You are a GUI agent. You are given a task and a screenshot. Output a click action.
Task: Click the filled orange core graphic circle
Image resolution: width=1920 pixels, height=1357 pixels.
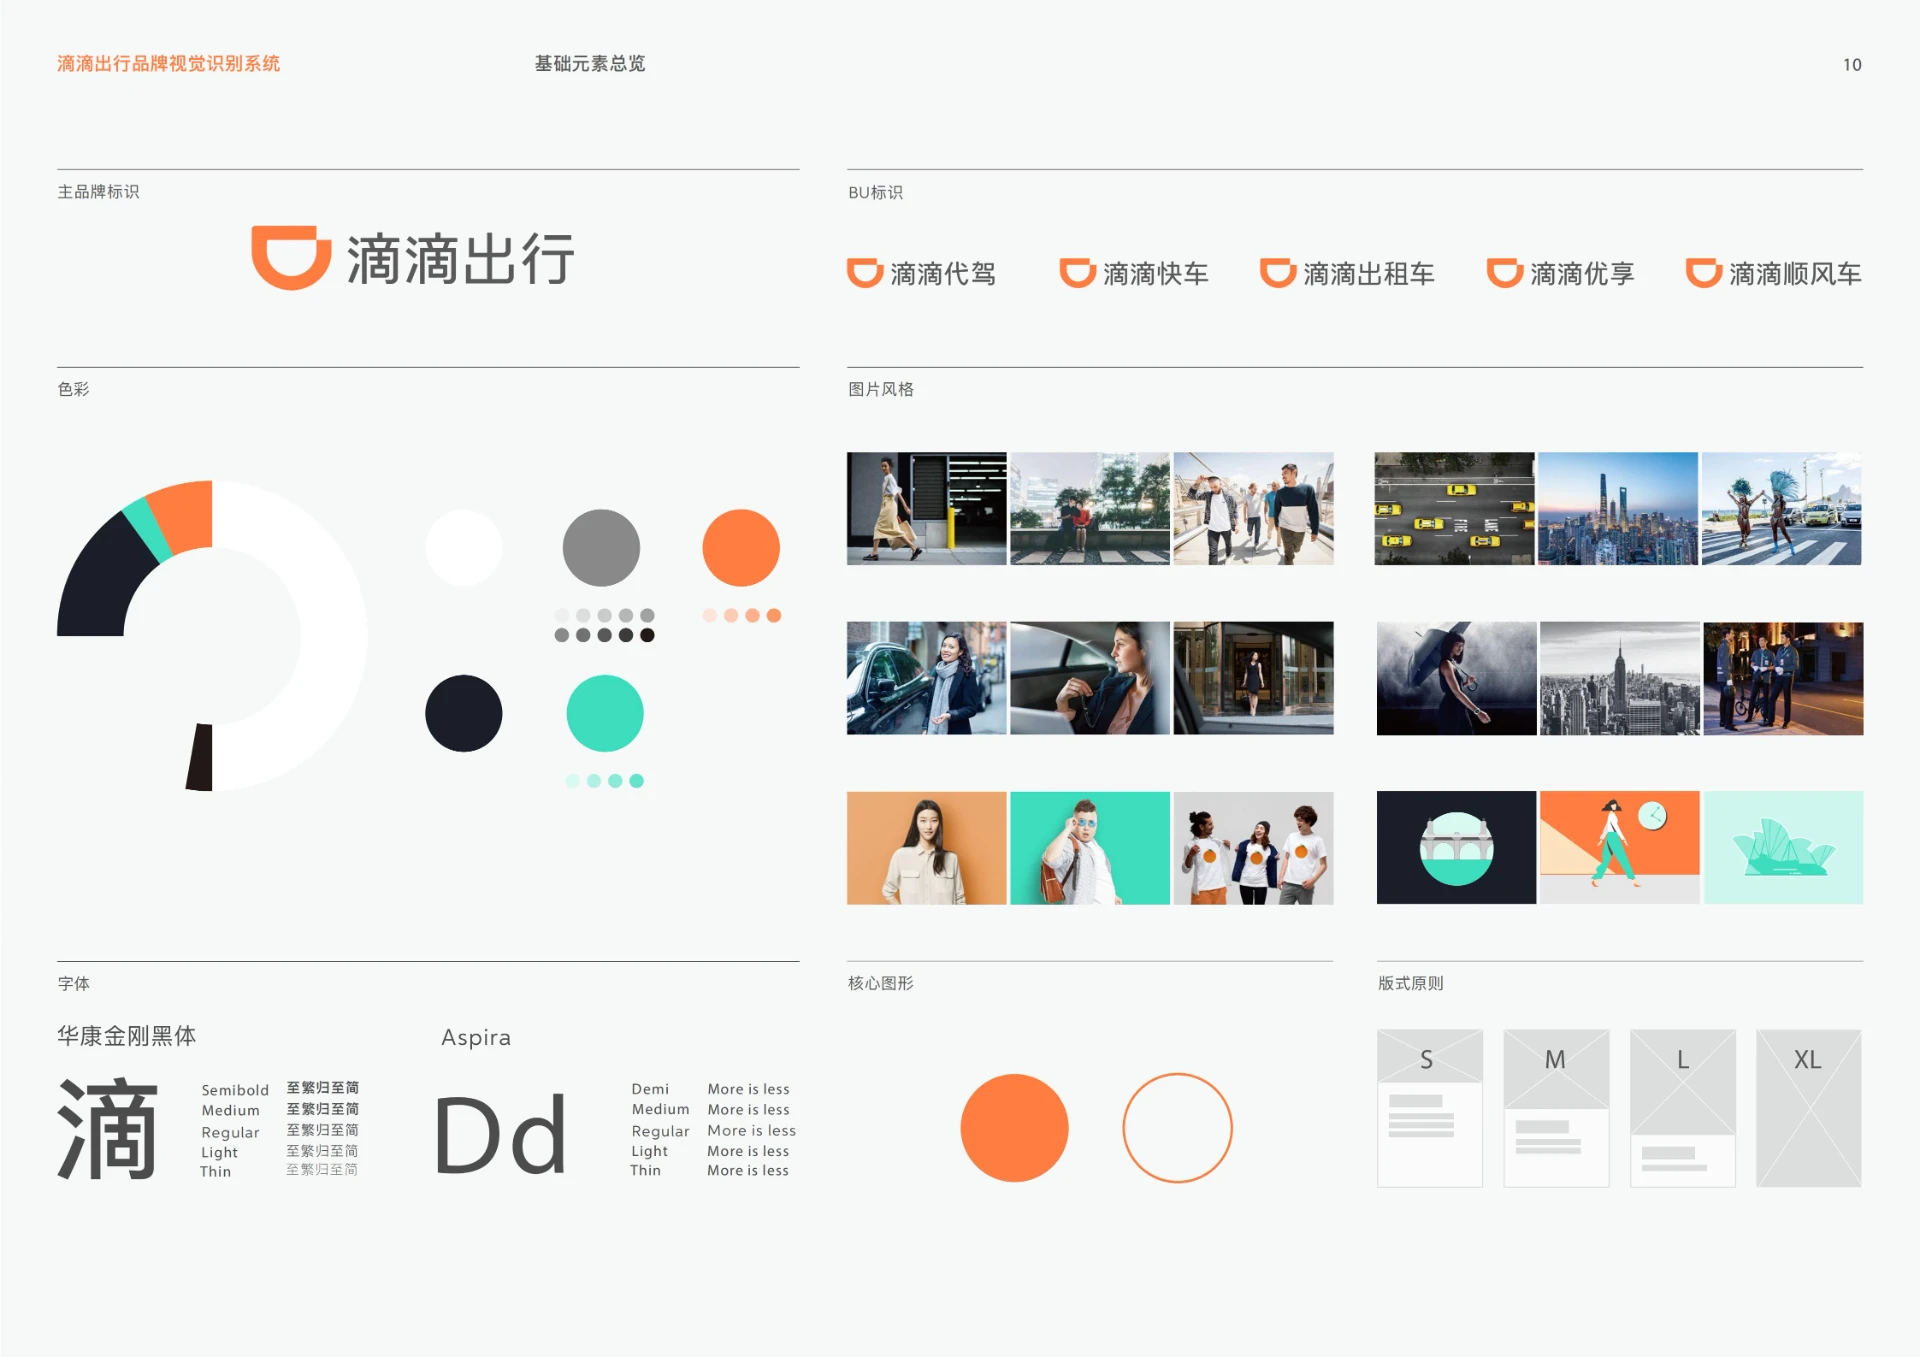1014,1127
